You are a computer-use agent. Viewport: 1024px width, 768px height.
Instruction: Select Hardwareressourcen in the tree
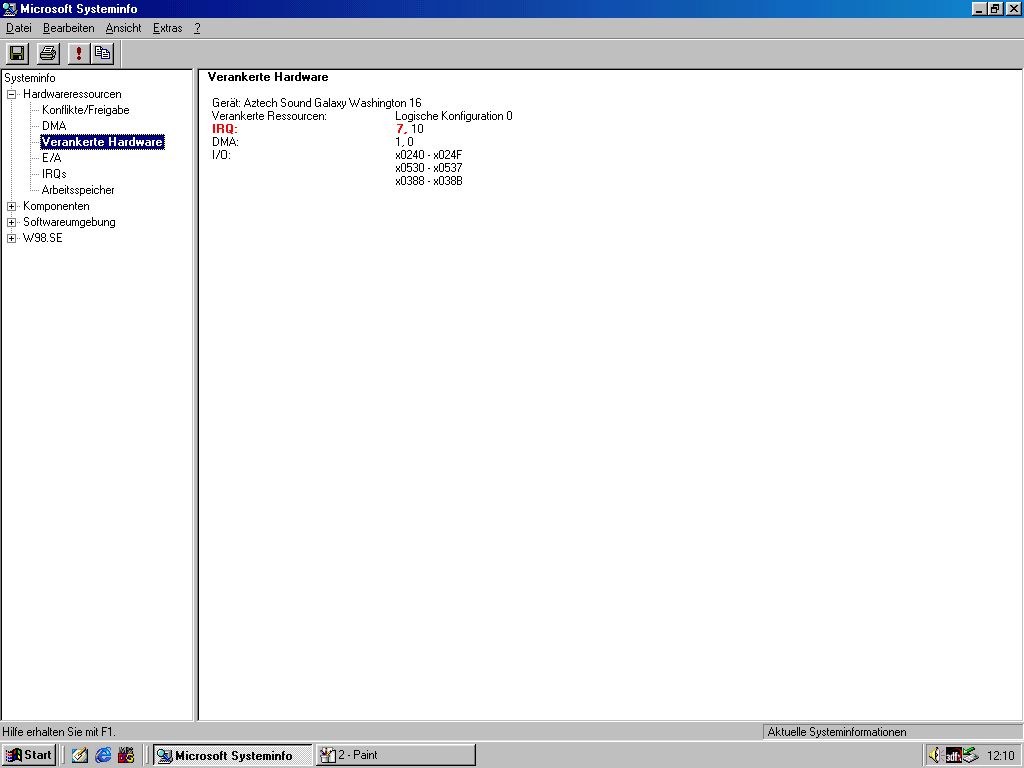72,94
